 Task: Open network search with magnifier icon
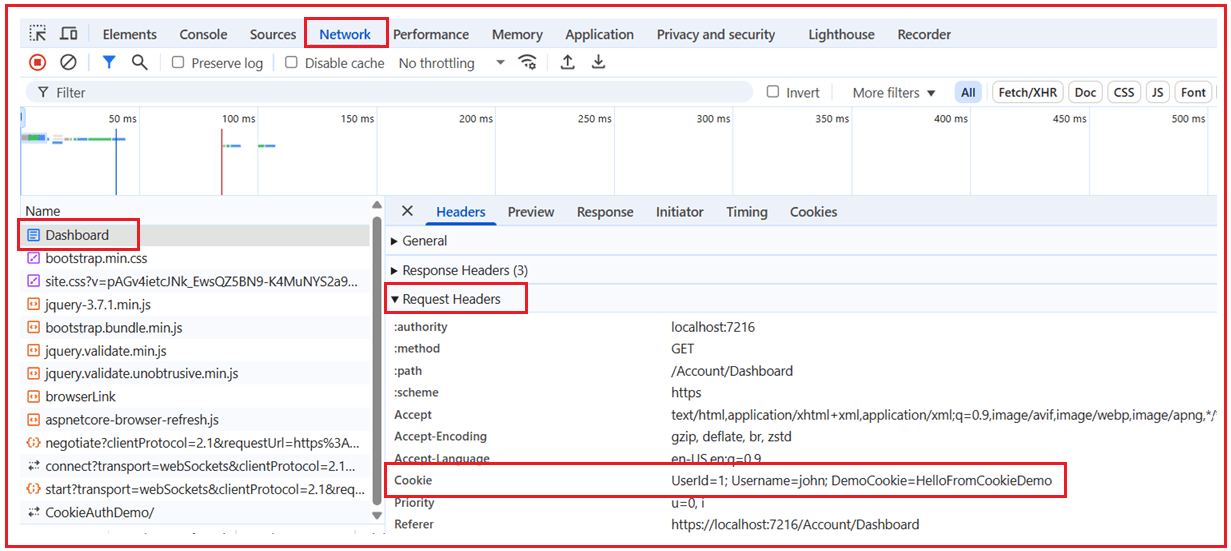[140, 62]
